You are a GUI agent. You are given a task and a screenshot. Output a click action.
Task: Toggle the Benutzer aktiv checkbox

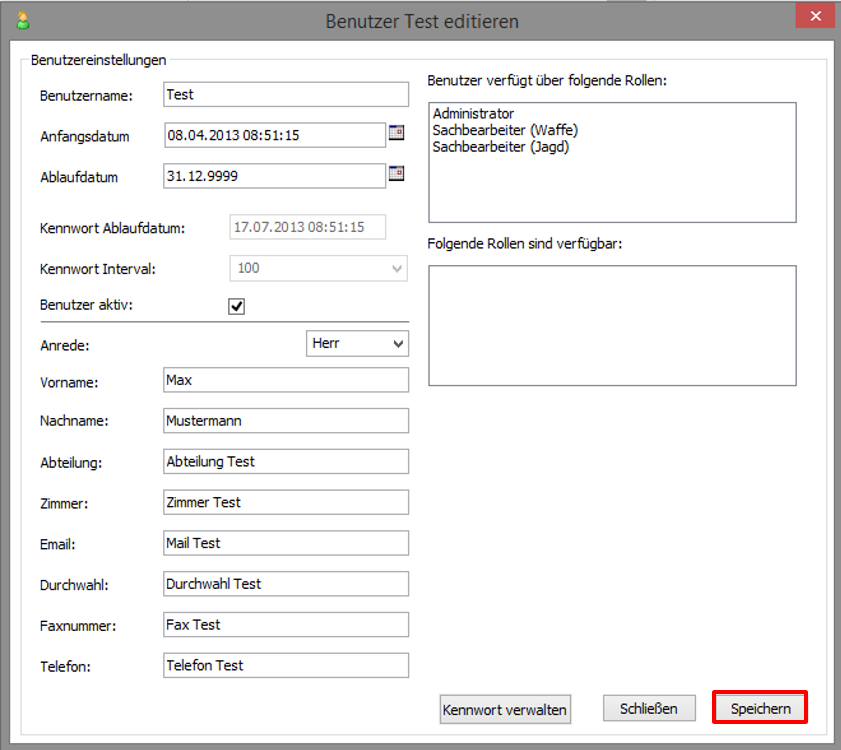click(237, 306)
